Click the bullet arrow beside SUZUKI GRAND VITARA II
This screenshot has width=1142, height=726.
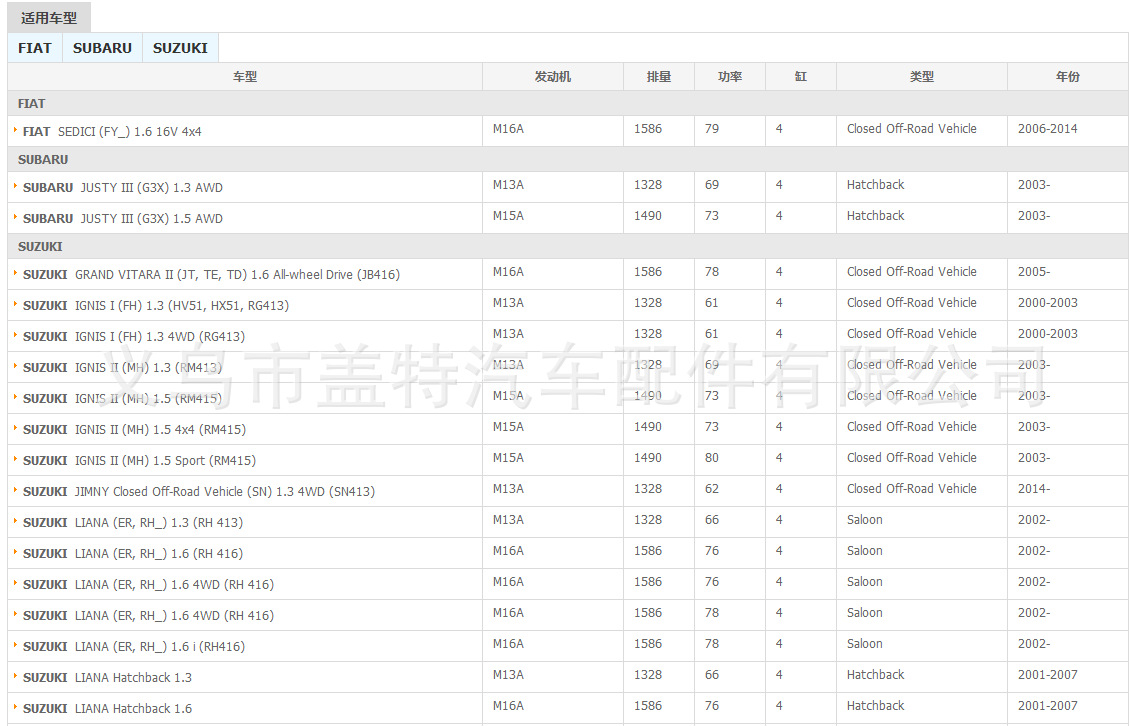[x=15, y=273]
